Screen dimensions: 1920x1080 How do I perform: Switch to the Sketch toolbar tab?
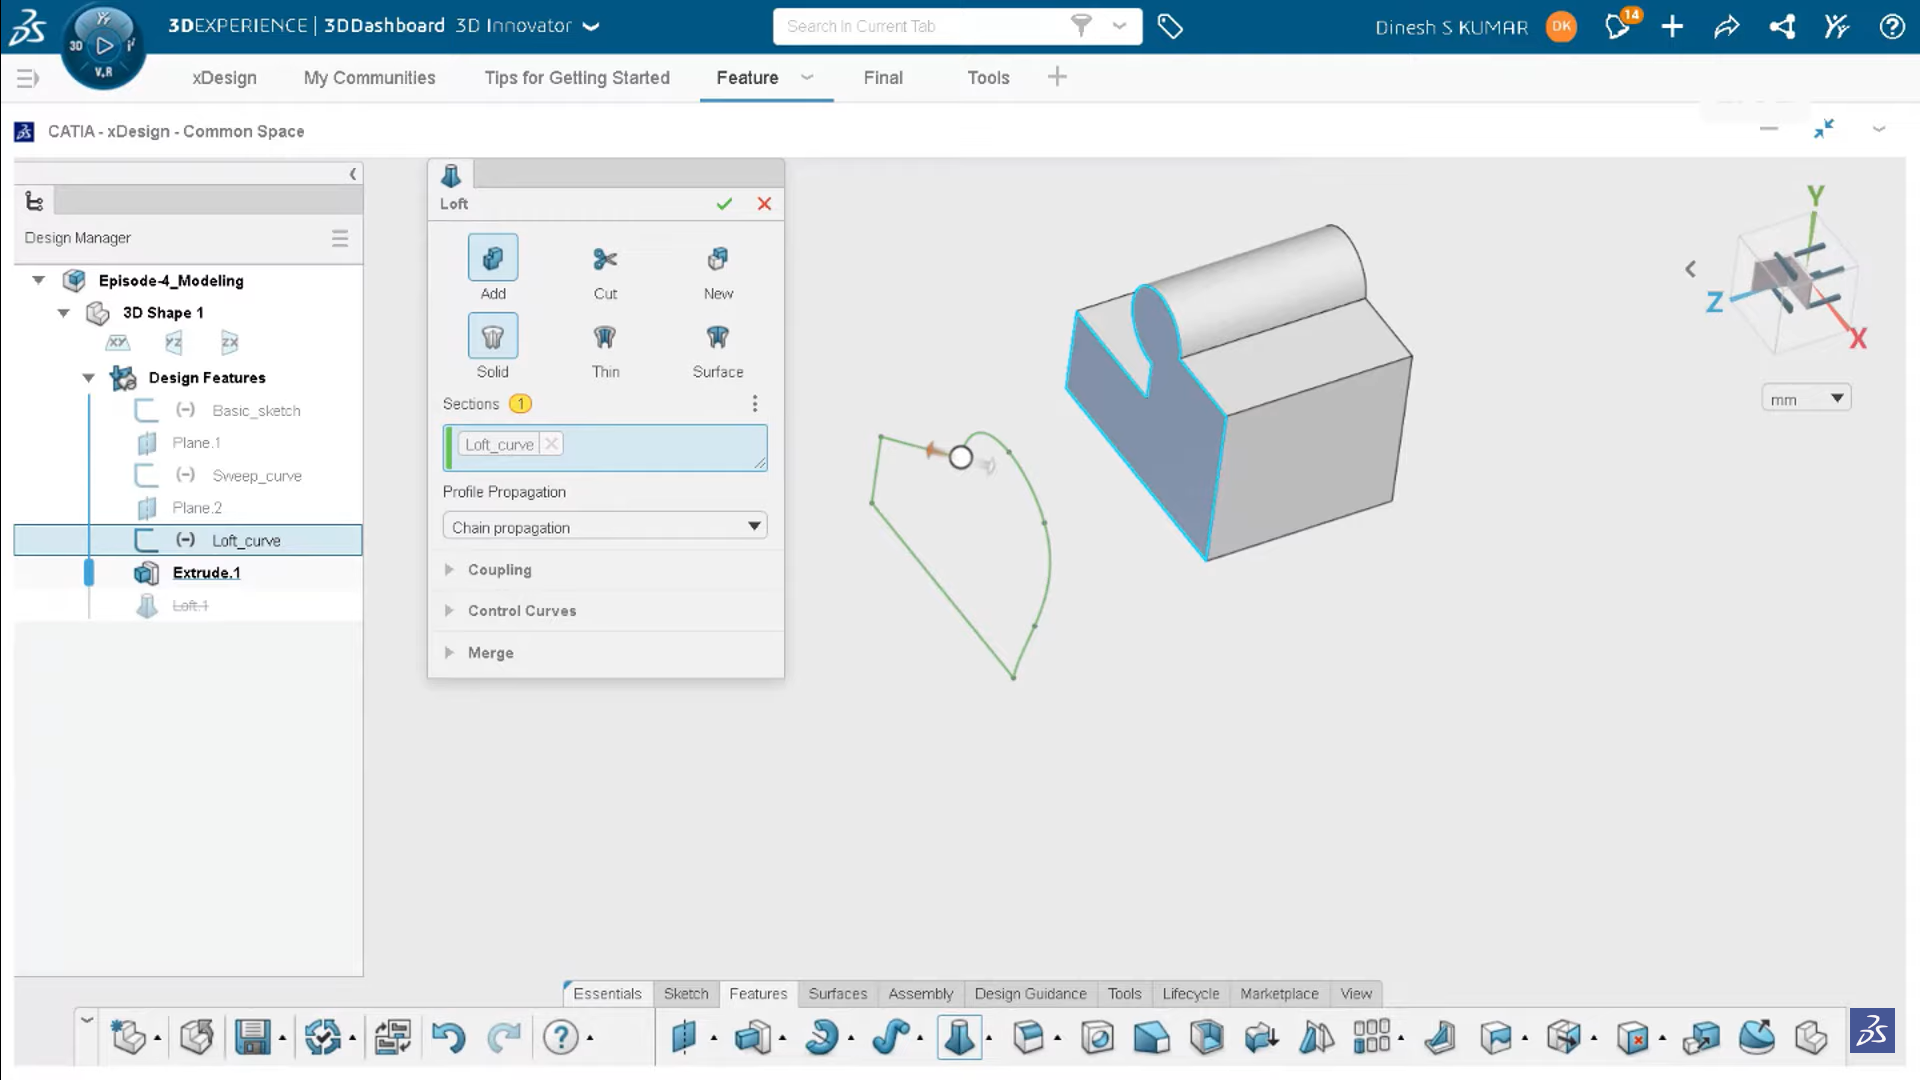click(x=686, y=994)
